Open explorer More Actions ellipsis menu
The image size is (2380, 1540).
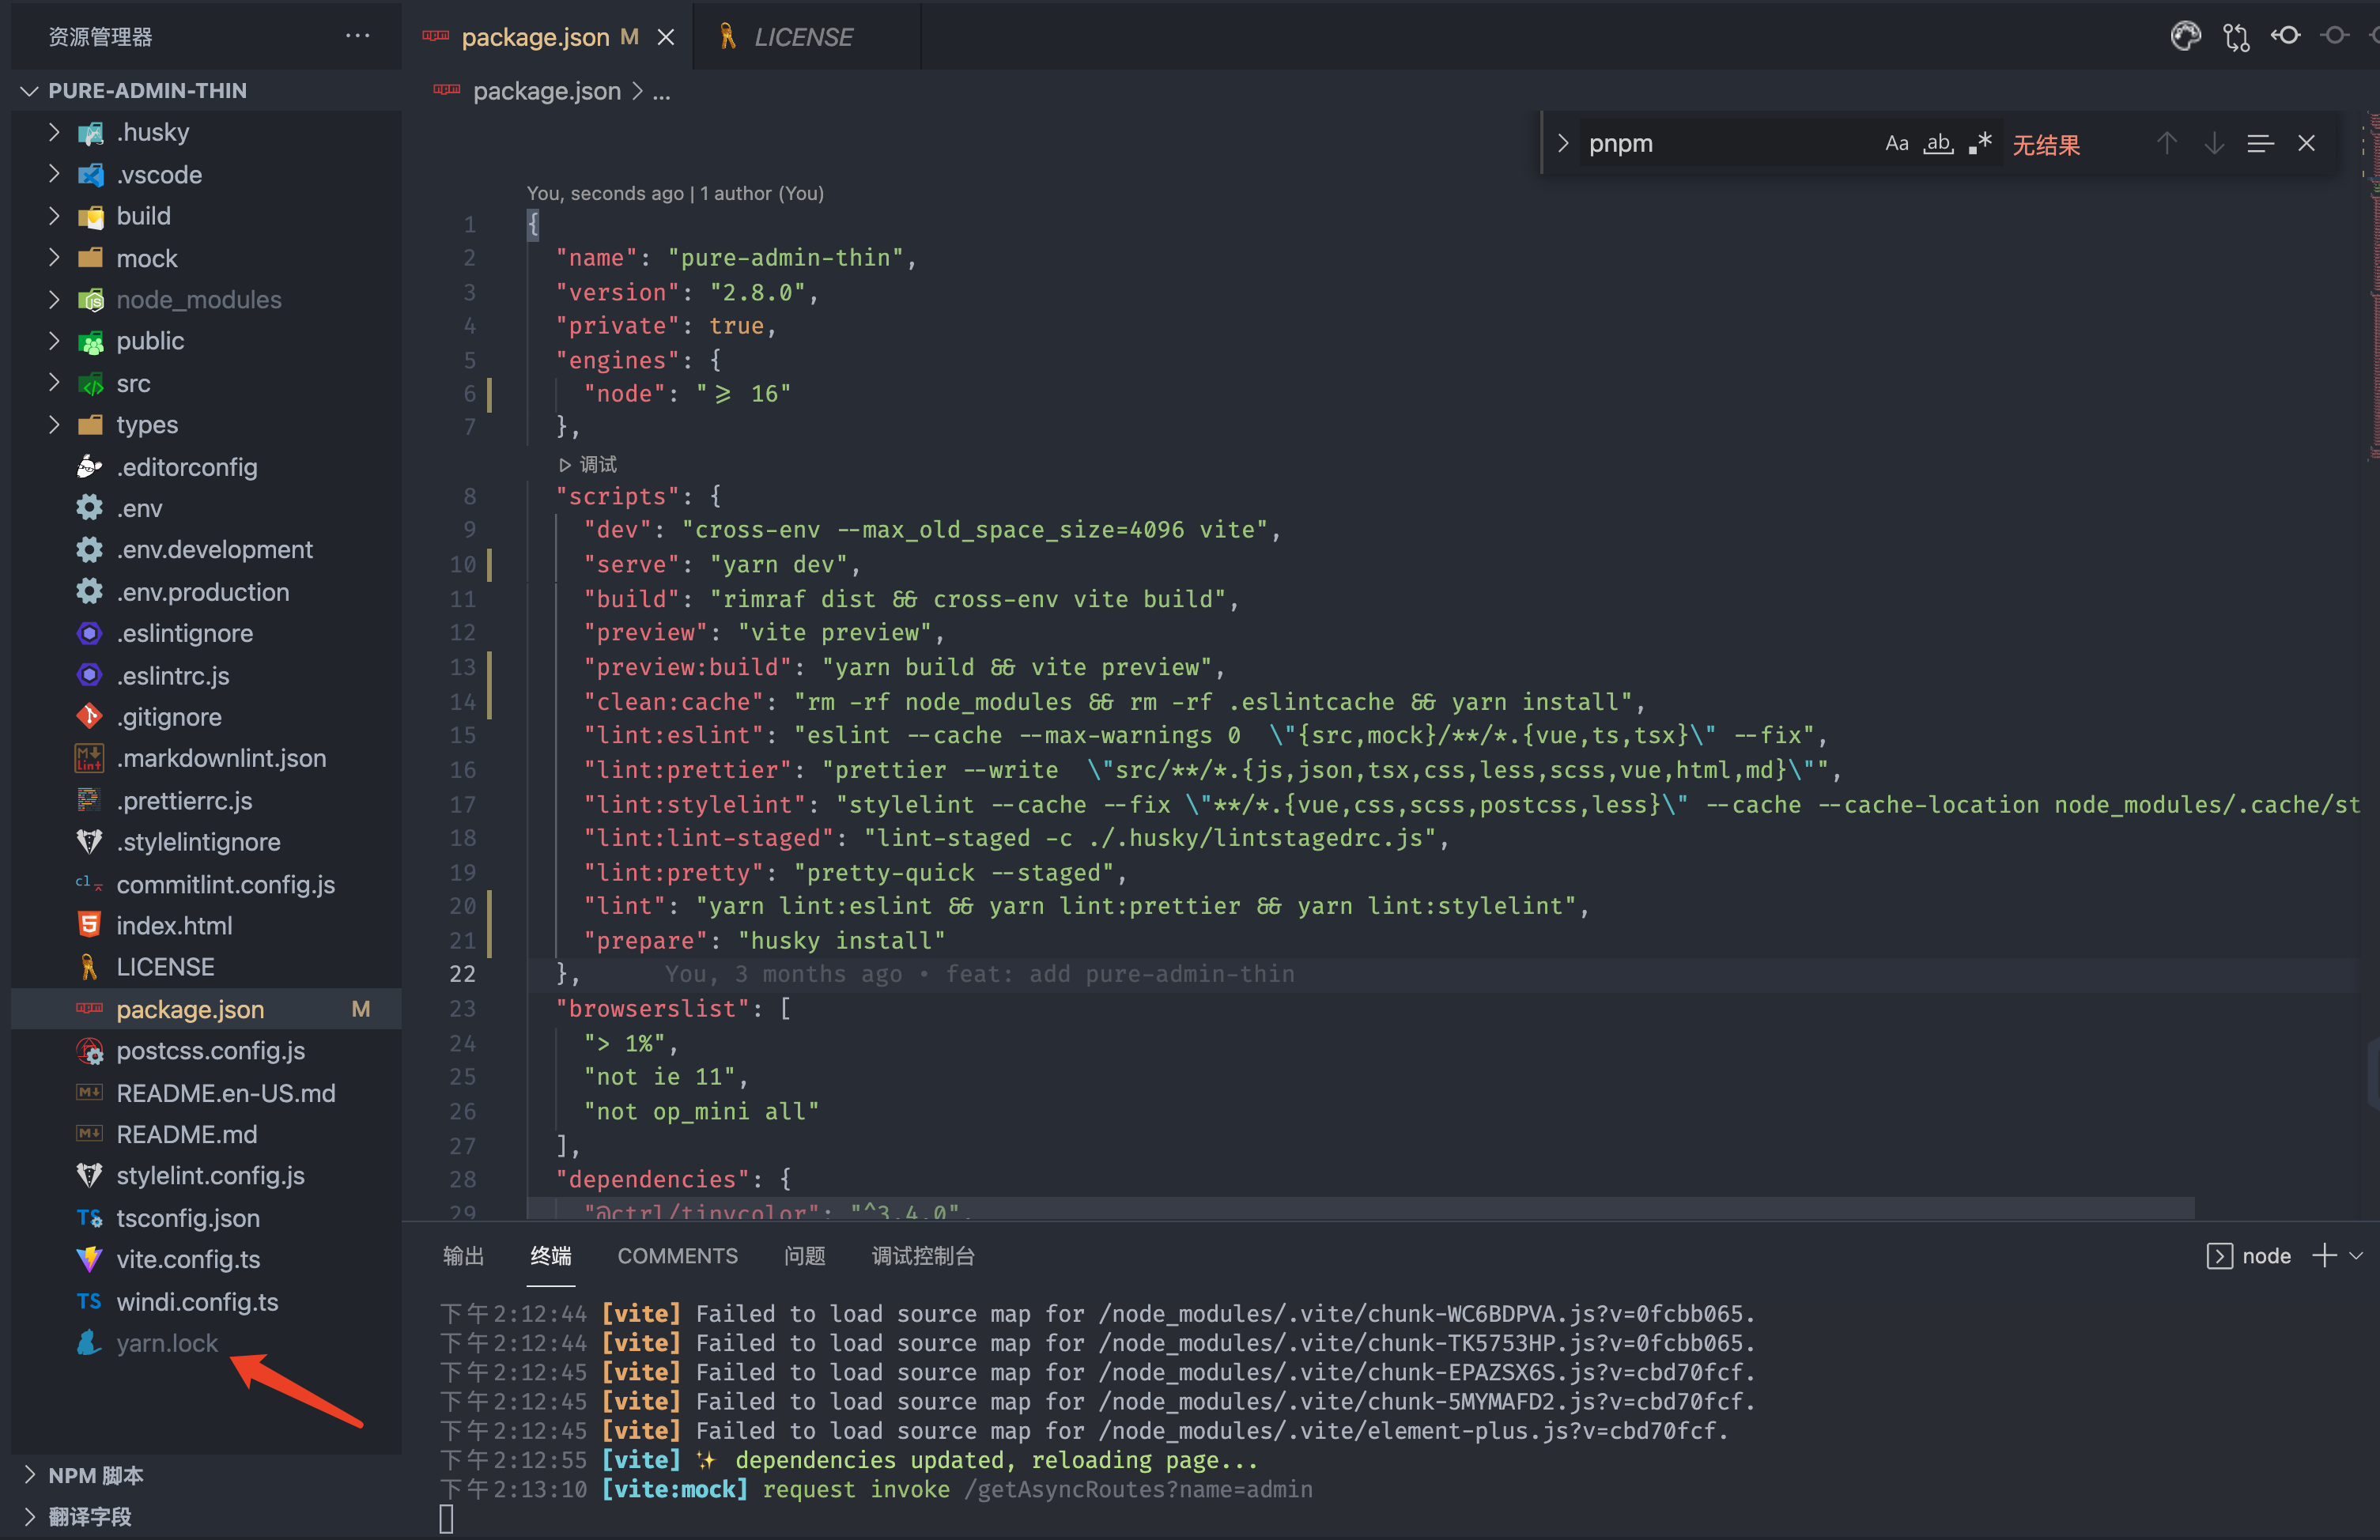click(358, 36)
